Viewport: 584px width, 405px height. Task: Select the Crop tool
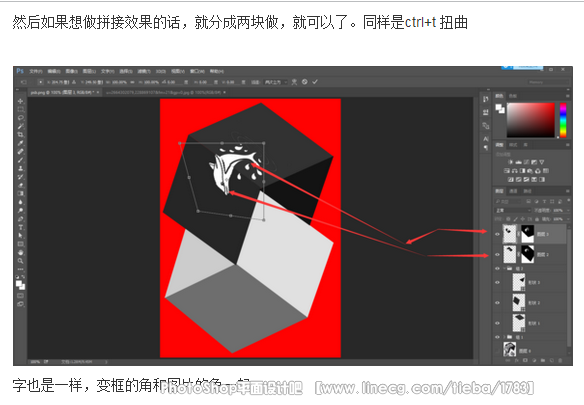coord(20,135)
